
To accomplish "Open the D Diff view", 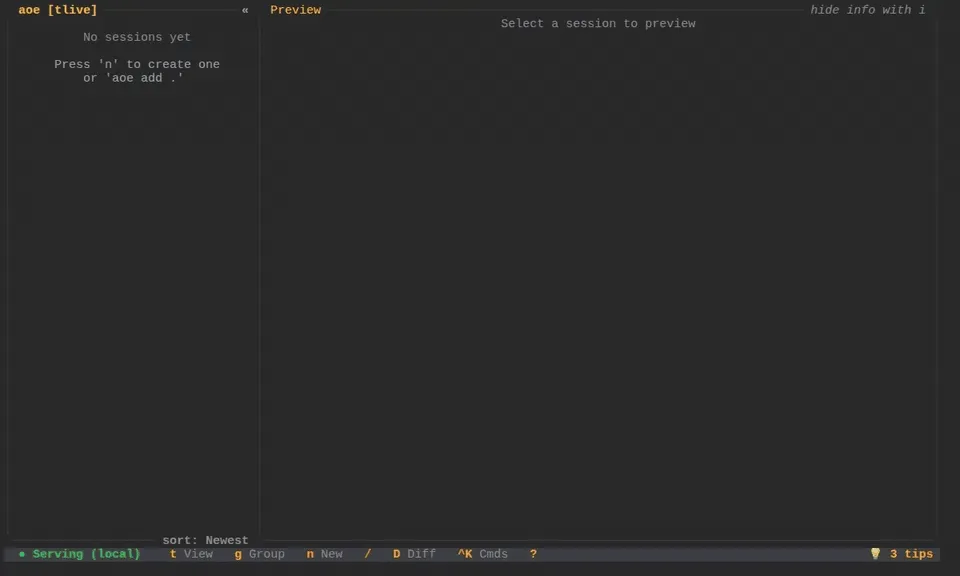I will [x=414, y=554].
